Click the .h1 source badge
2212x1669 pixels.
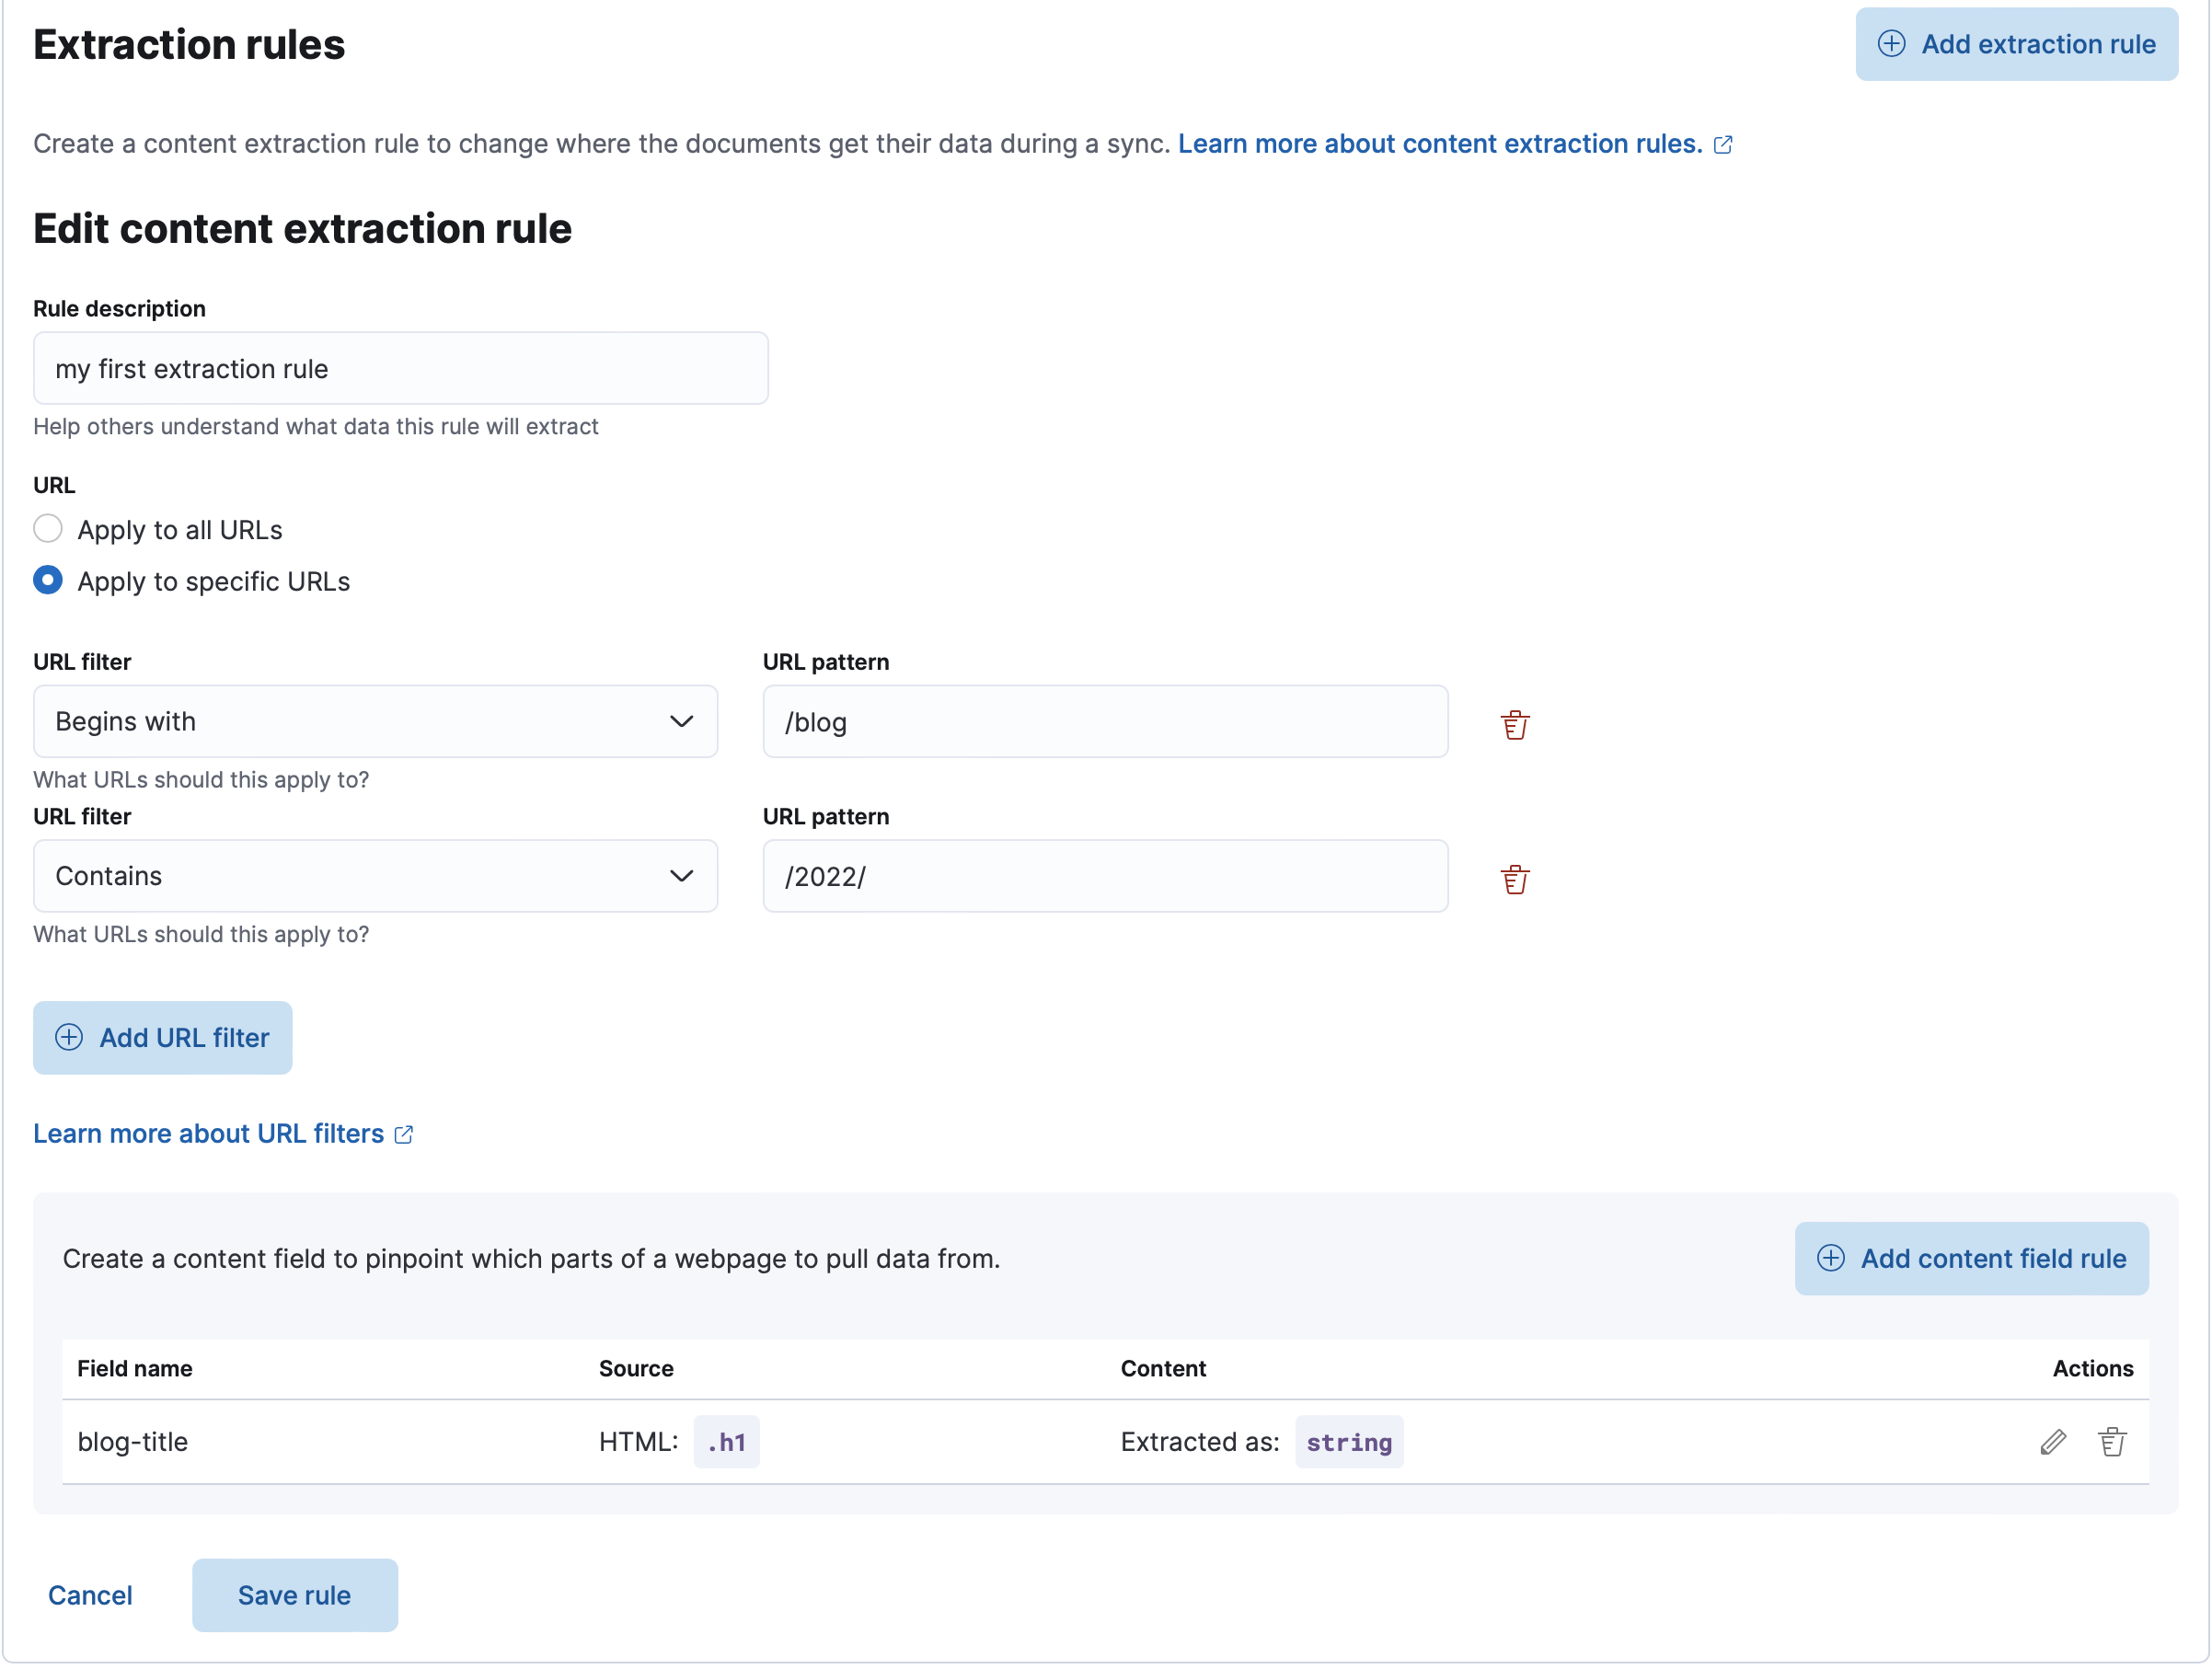(x=727, y=1441)
